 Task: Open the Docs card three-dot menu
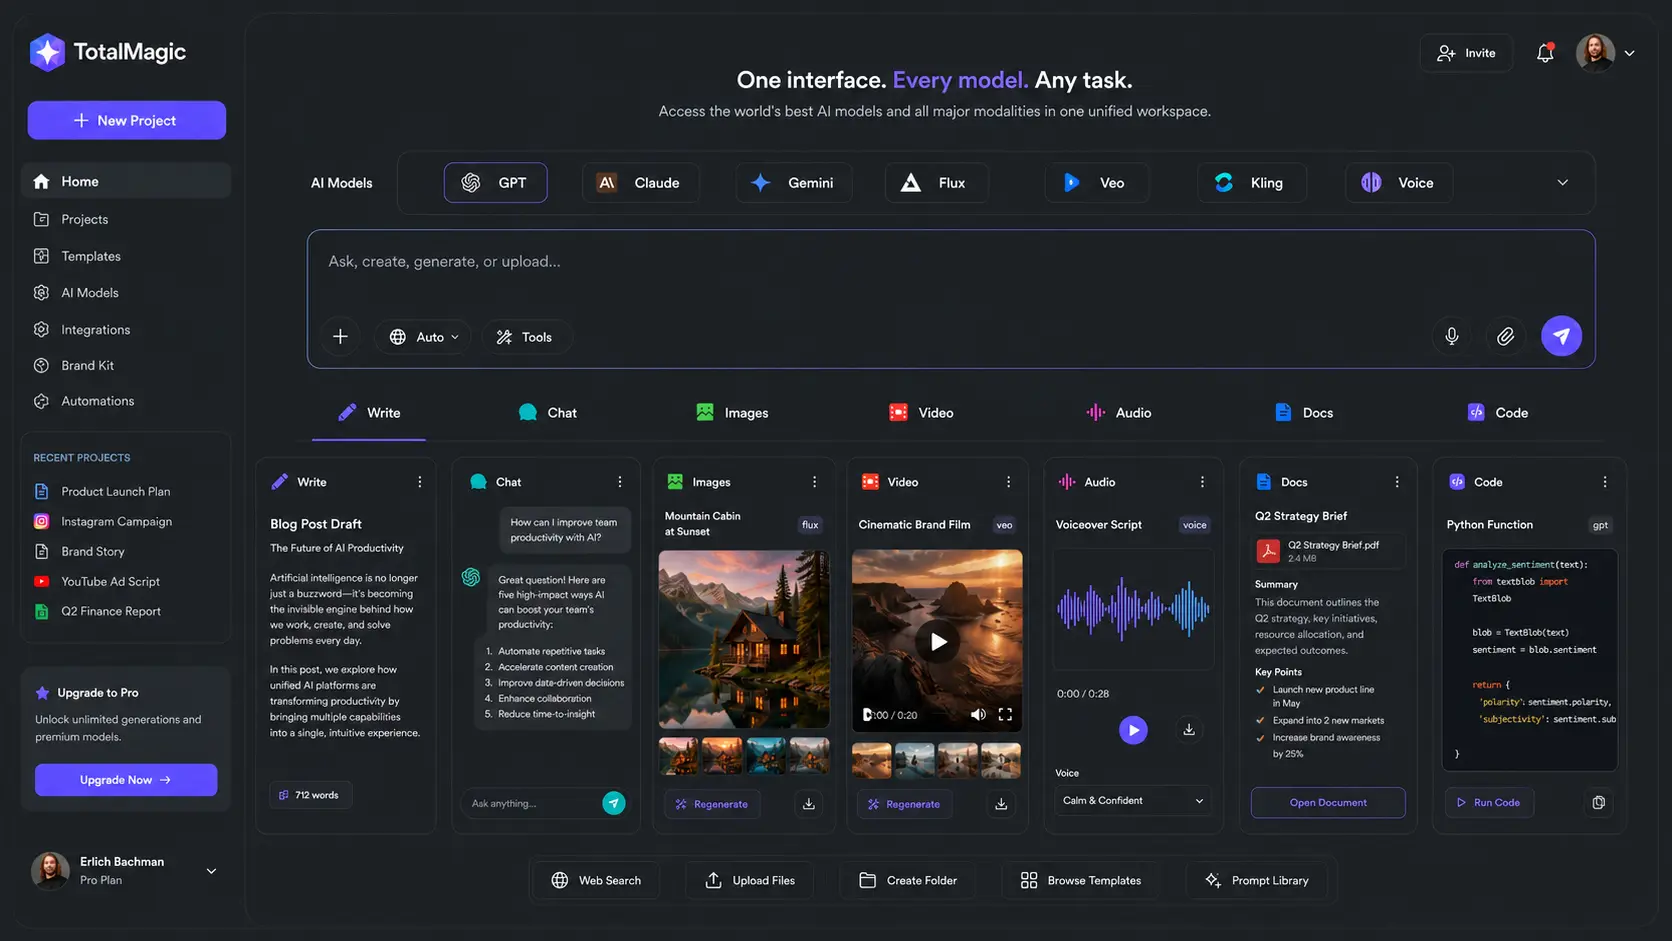(x=1397, y=482)
